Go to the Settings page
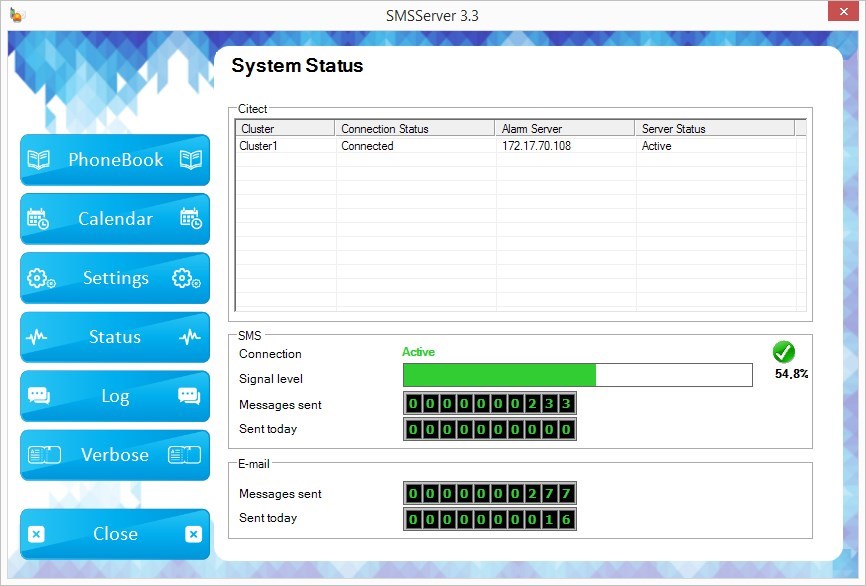The width and height of the screenshot is (866, 586). 115,278
